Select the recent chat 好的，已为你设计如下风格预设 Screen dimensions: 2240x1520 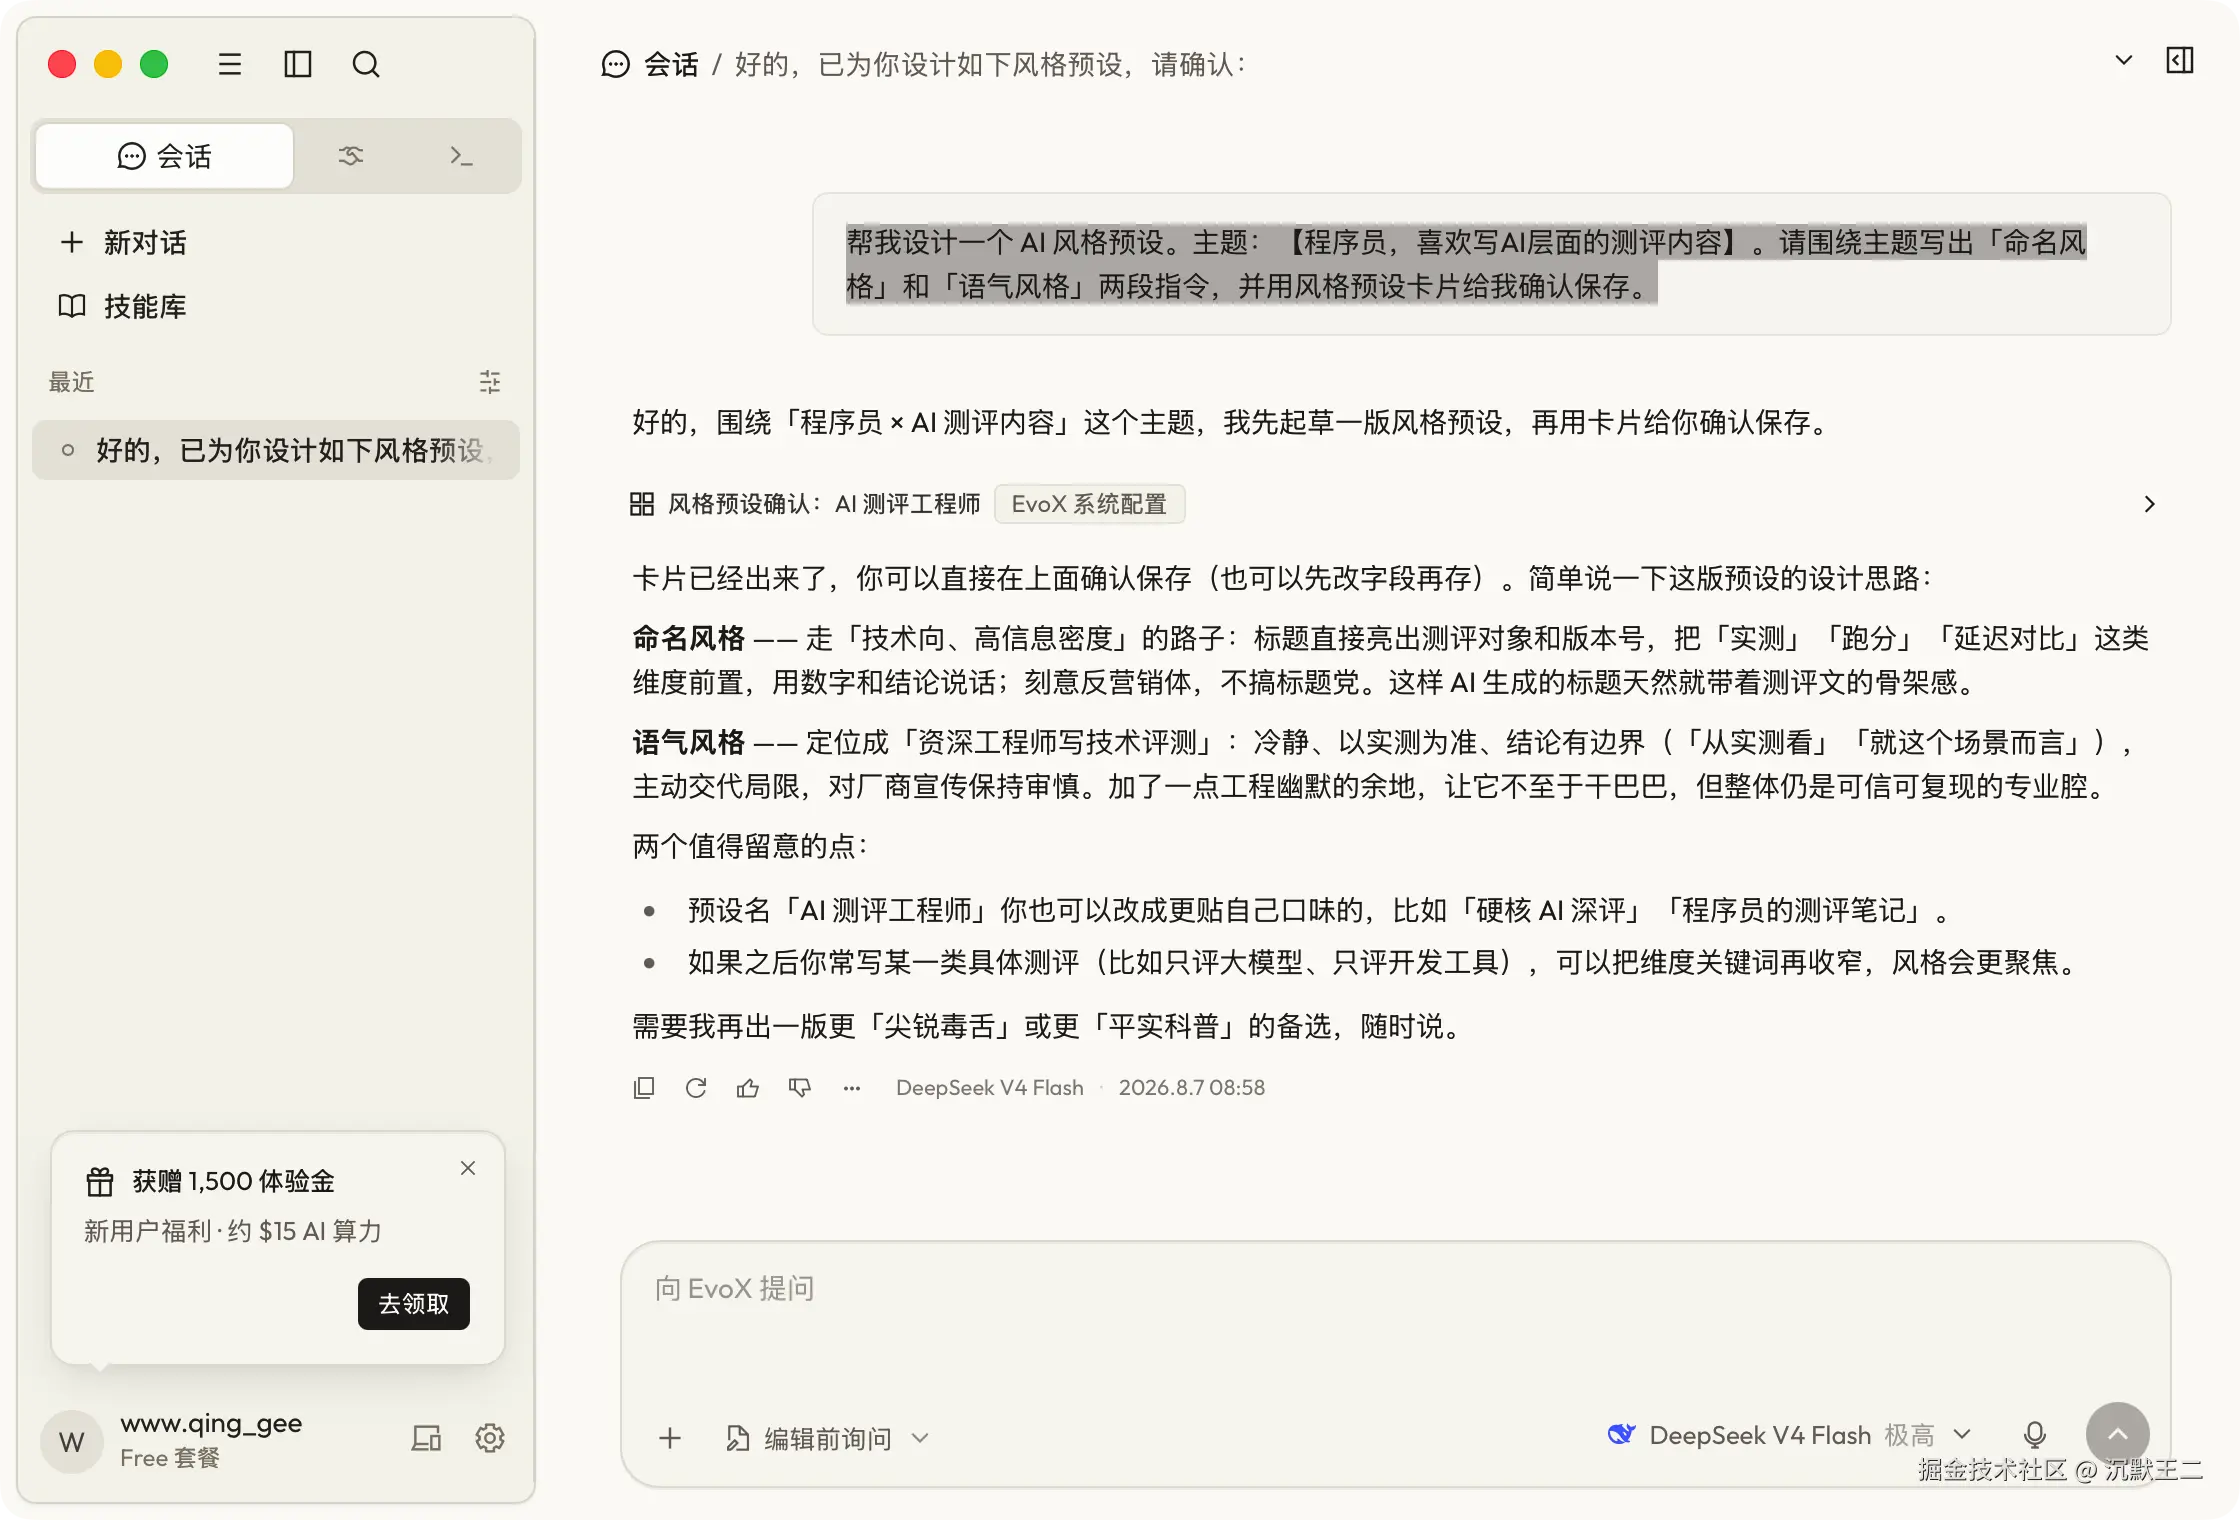click(x=276, y=450)
